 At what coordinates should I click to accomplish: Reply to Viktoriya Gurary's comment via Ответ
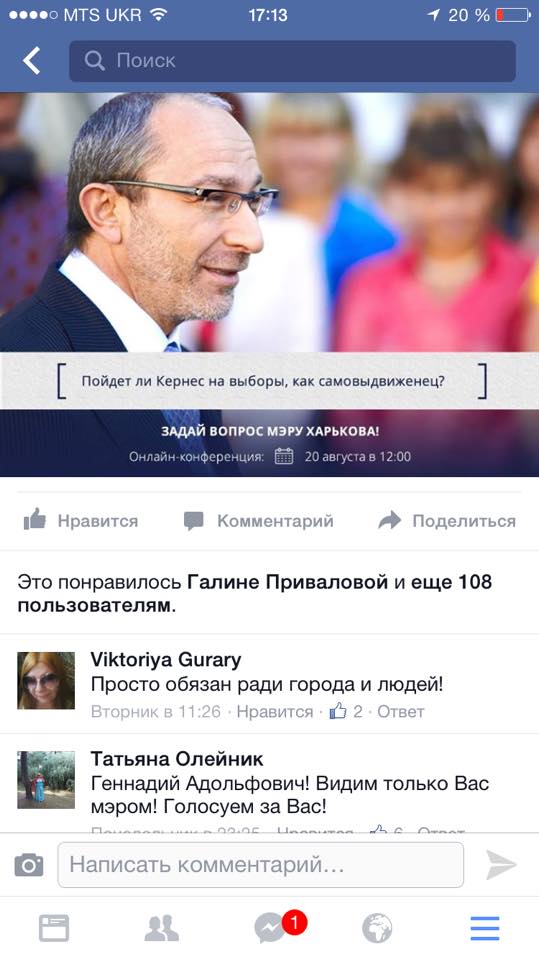(x=401, y=711)
